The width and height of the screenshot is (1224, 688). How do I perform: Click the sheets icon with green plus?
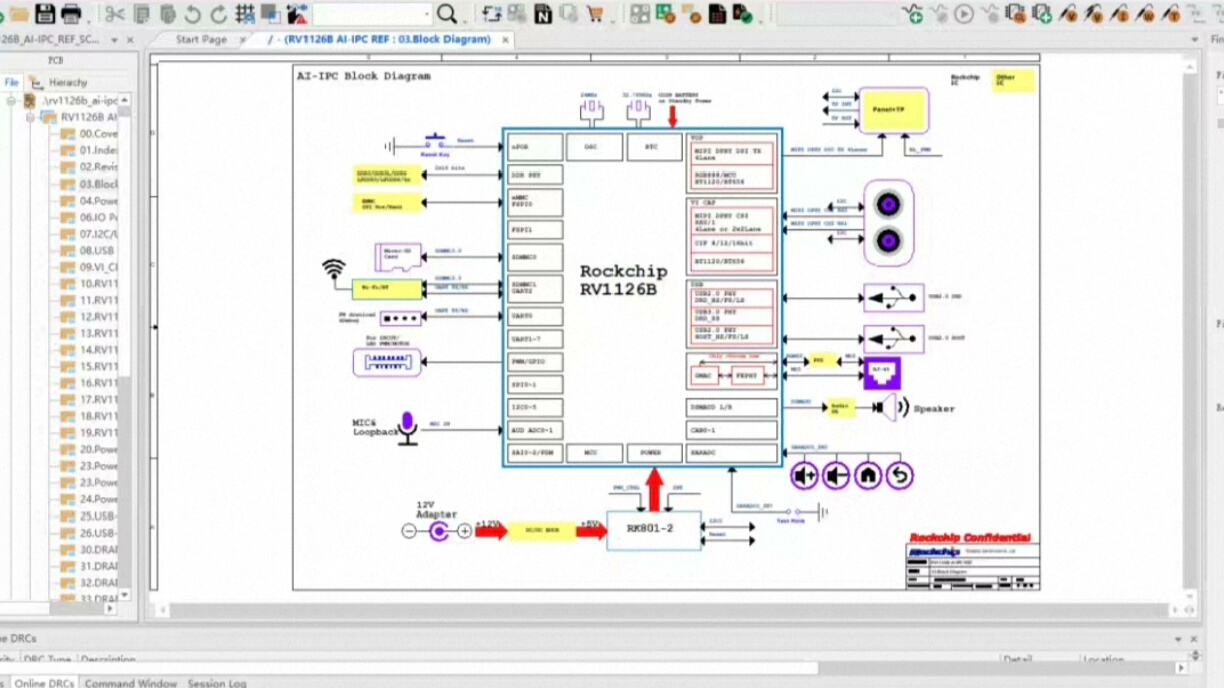tap(1042, 14)
